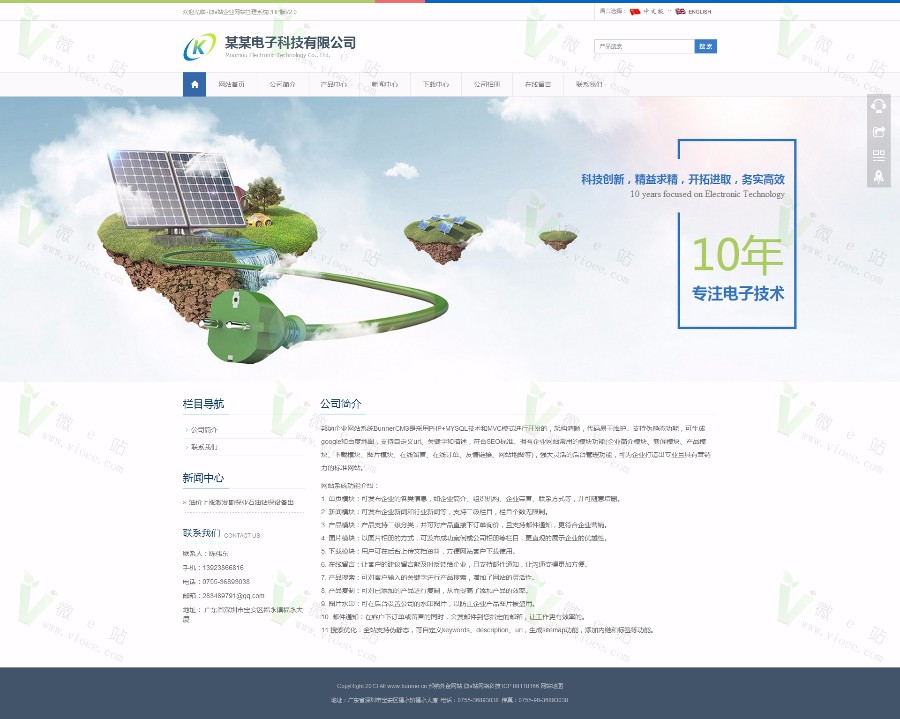Click the share icon in the right sidebar
Screen dimensions: 900x719
[x=879, y=131]
